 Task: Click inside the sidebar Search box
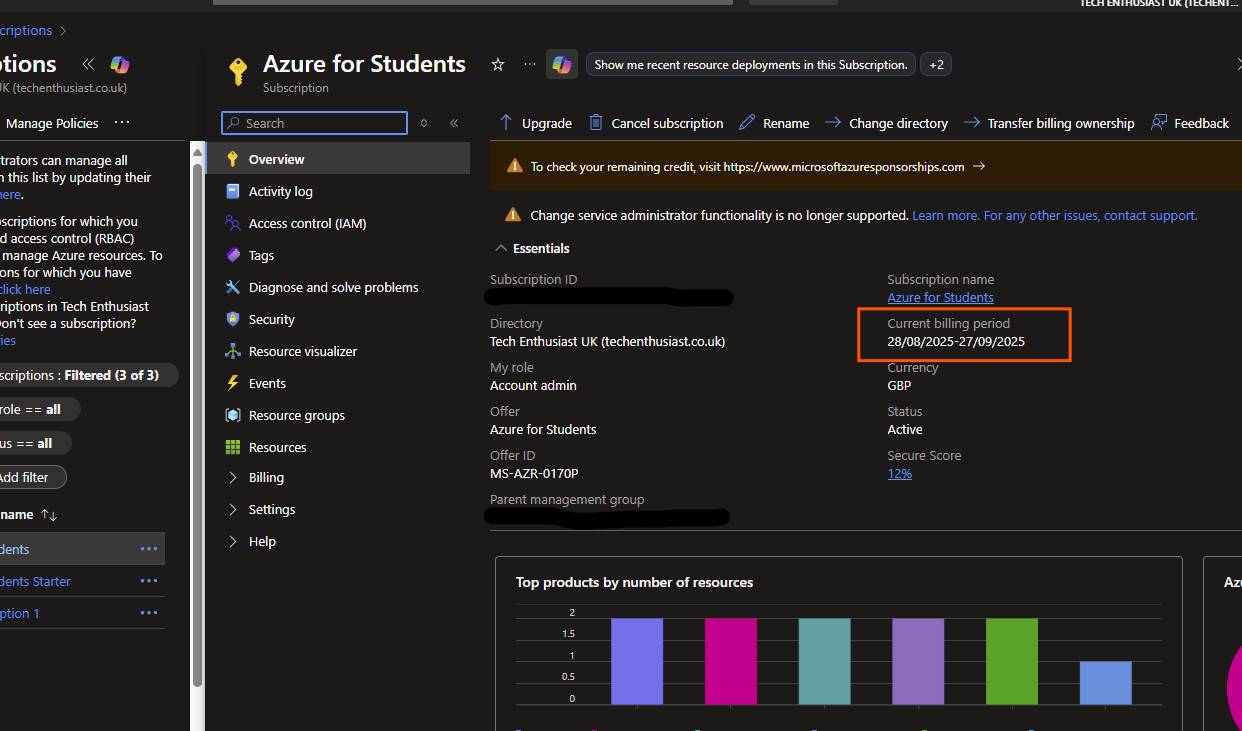[x=313, y=123]
